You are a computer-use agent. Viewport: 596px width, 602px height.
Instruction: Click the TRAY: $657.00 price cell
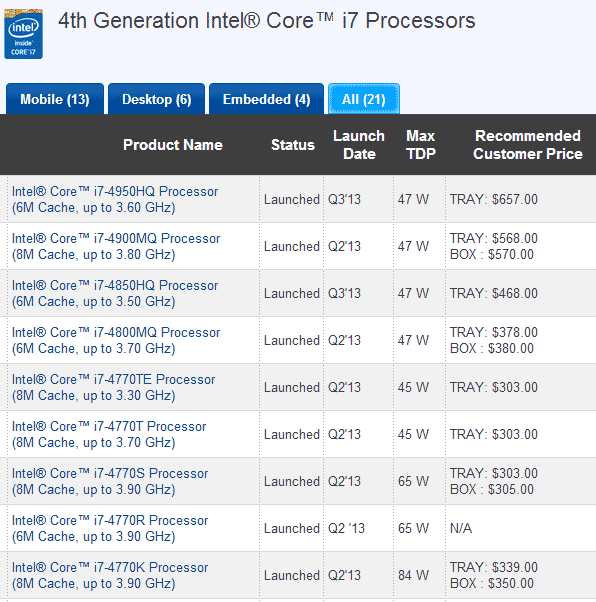pos(494,199)
